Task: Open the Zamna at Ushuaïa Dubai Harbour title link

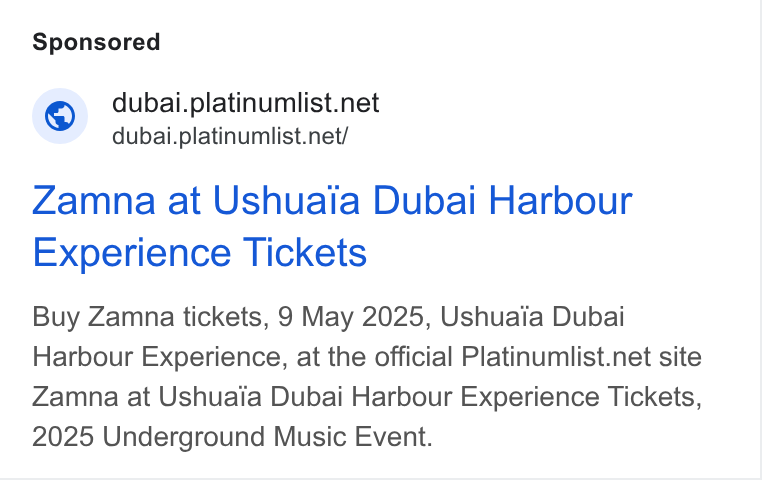Action: point(332,226)
